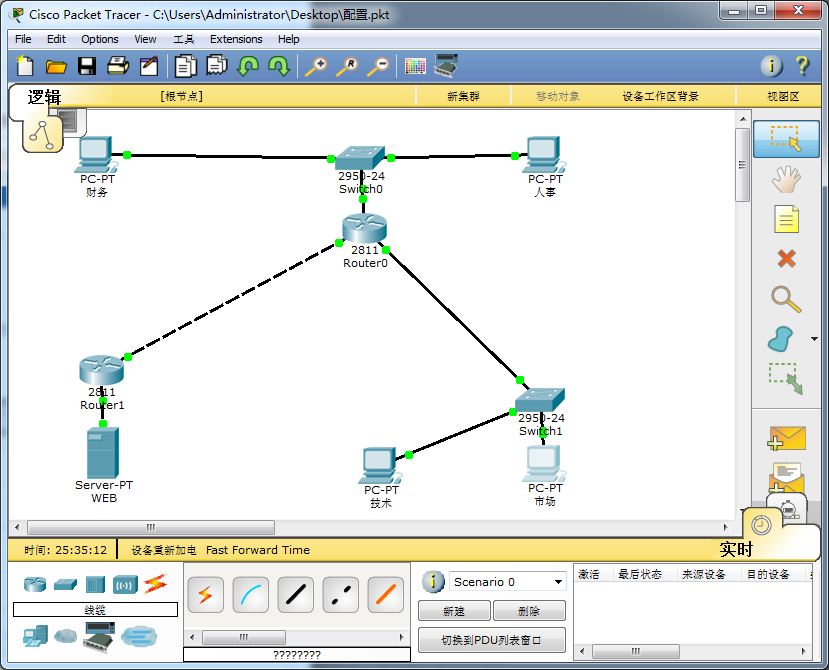
Task: Open the Options menu
Action: coord(100,39)
